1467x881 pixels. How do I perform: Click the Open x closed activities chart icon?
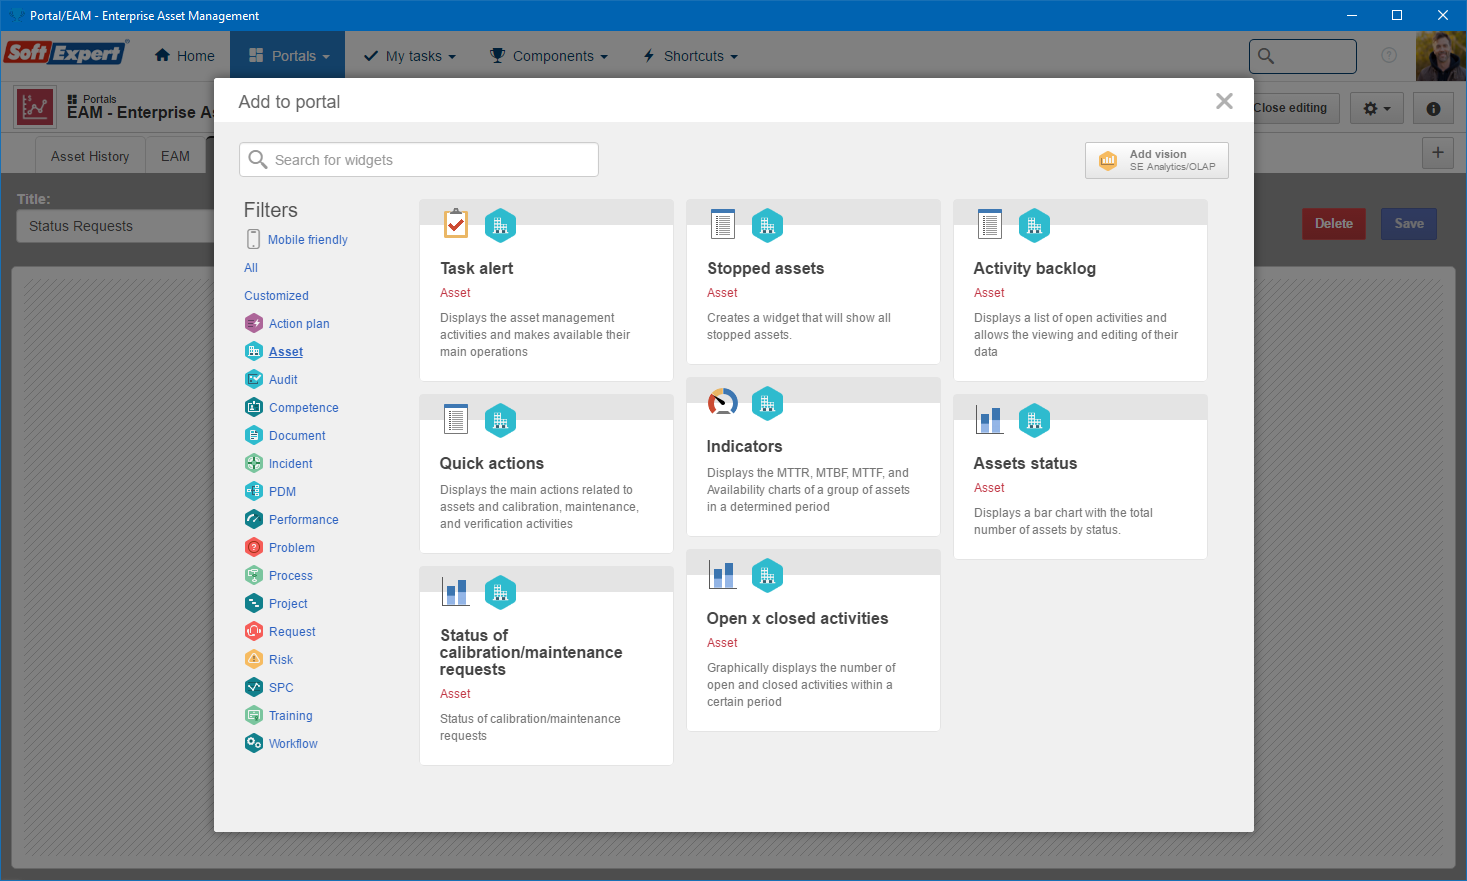pos(723,574)
